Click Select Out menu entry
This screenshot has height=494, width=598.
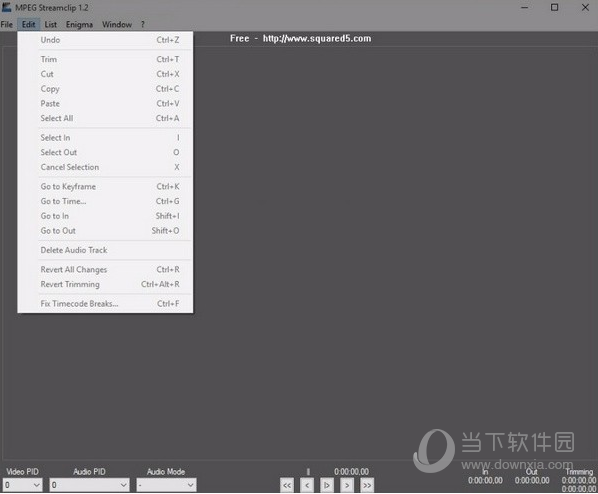pos(105,153)
